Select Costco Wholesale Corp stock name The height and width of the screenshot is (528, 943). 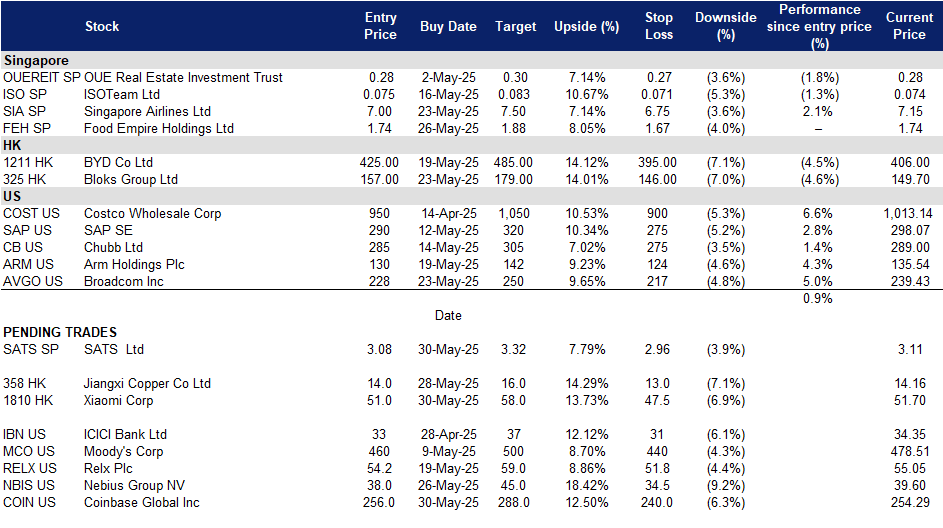[x=152, y=213]
